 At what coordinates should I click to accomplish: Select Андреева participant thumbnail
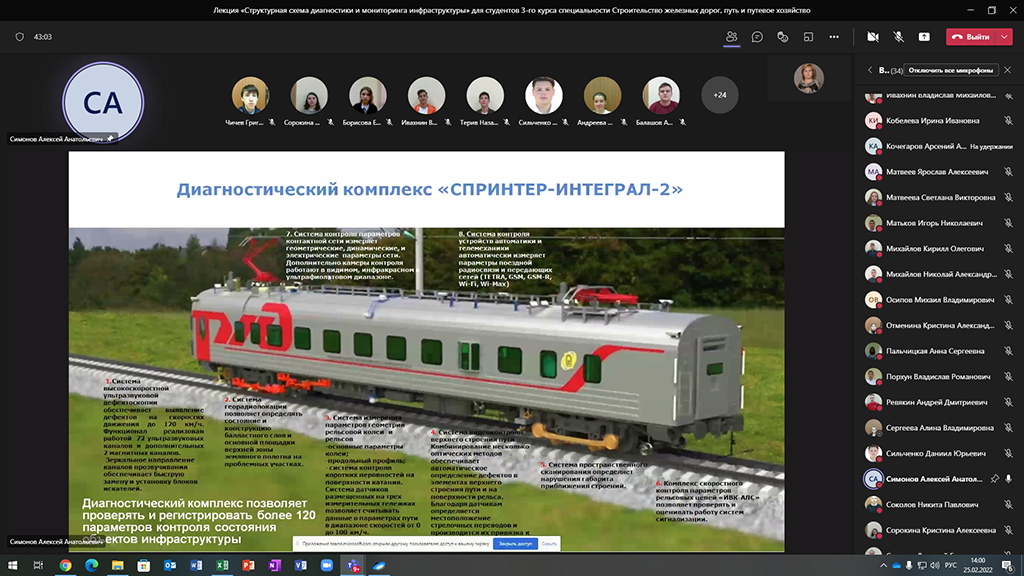tap(602, 95)
